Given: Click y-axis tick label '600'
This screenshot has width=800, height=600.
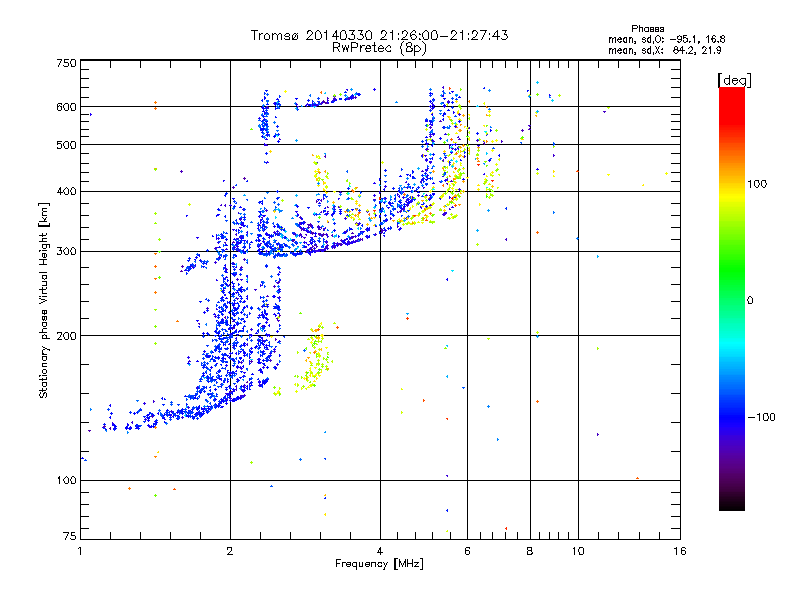Looking at the screenshot, I should (66, 107).
